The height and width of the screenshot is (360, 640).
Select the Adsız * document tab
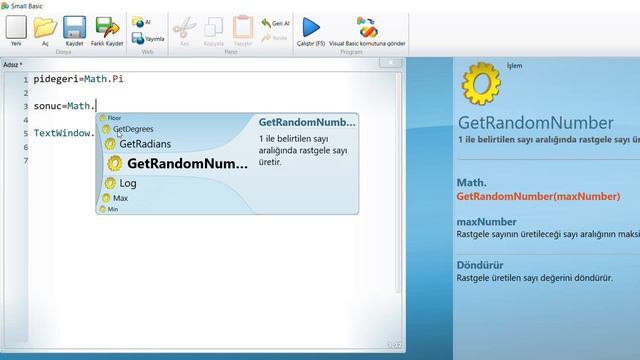[x=13, y=65]
